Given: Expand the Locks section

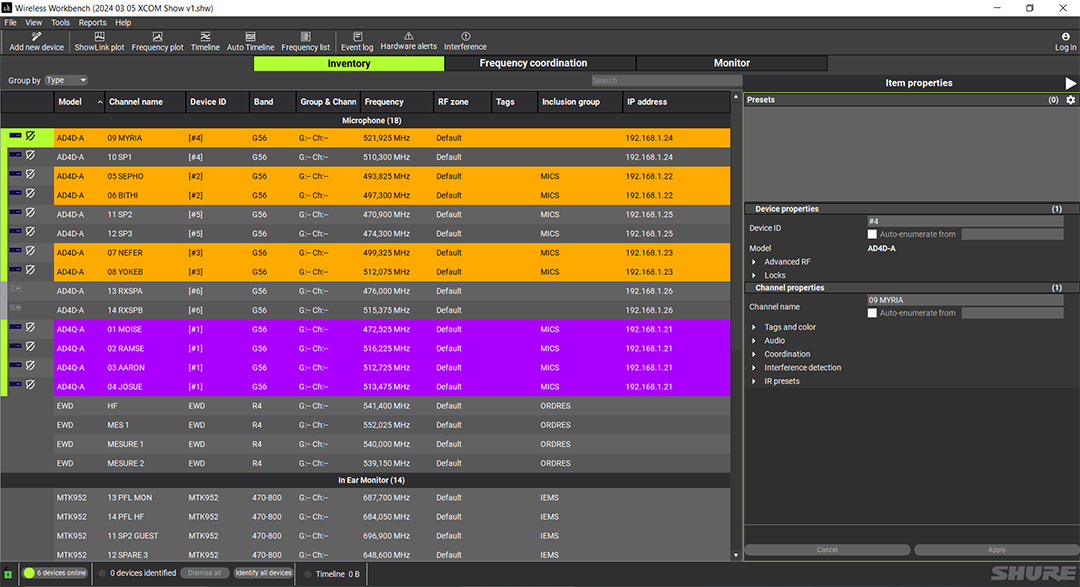Looking at the screenshot, I should [x=754, y=275].
